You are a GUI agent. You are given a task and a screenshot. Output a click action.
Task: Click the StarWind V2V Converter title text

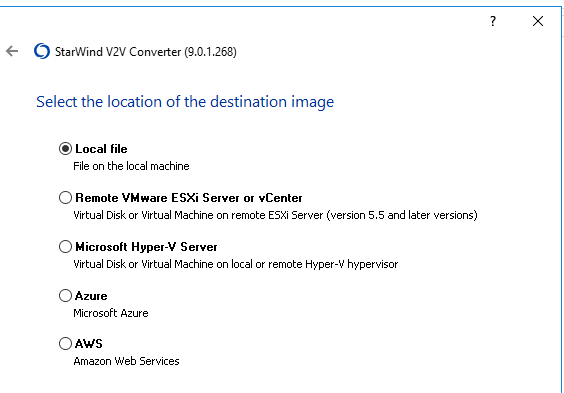pyautogui.click(x=146, y=52)
